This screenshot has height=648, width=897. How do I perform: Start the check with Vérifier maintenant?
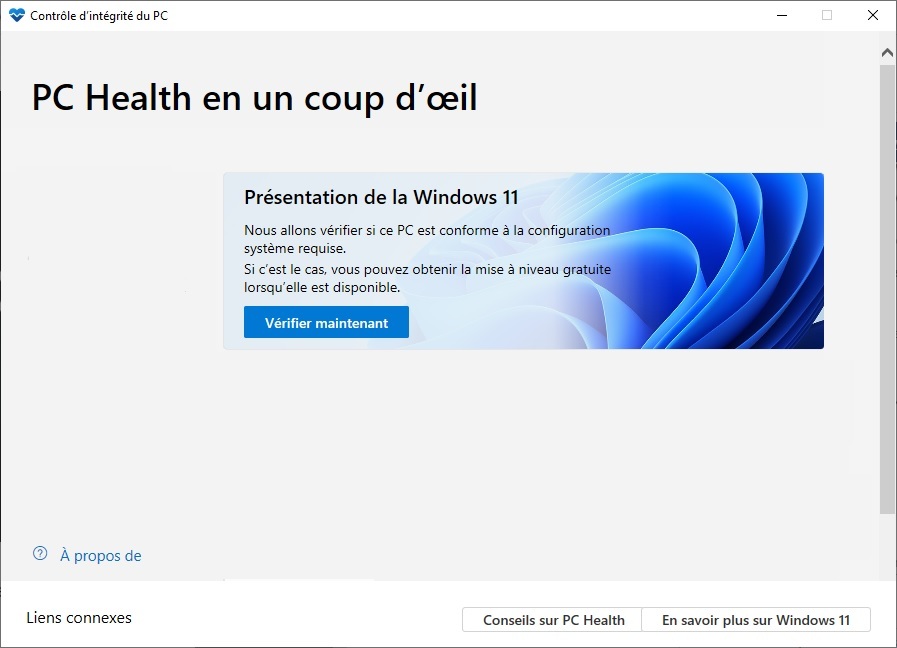point(326,322)
